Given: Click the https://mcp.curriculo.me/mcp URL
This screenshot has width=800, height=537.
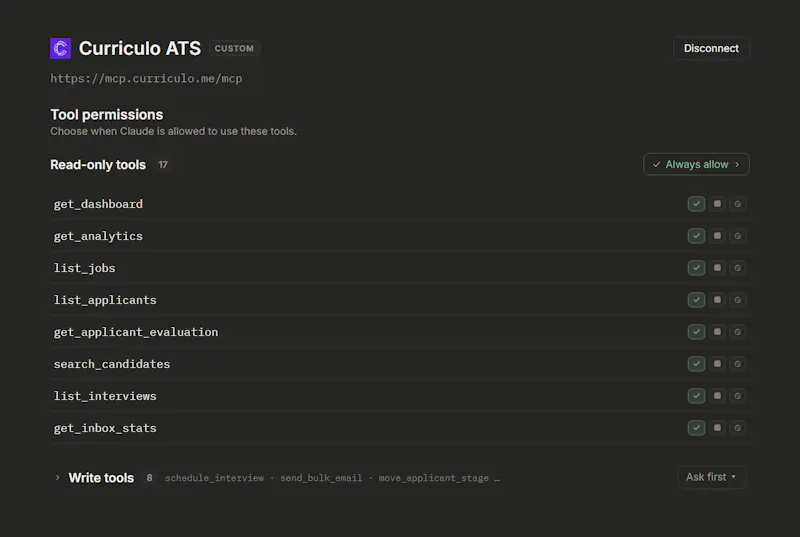Looking at the screenshot, I should pyautogui.click(x=146, y=78).
